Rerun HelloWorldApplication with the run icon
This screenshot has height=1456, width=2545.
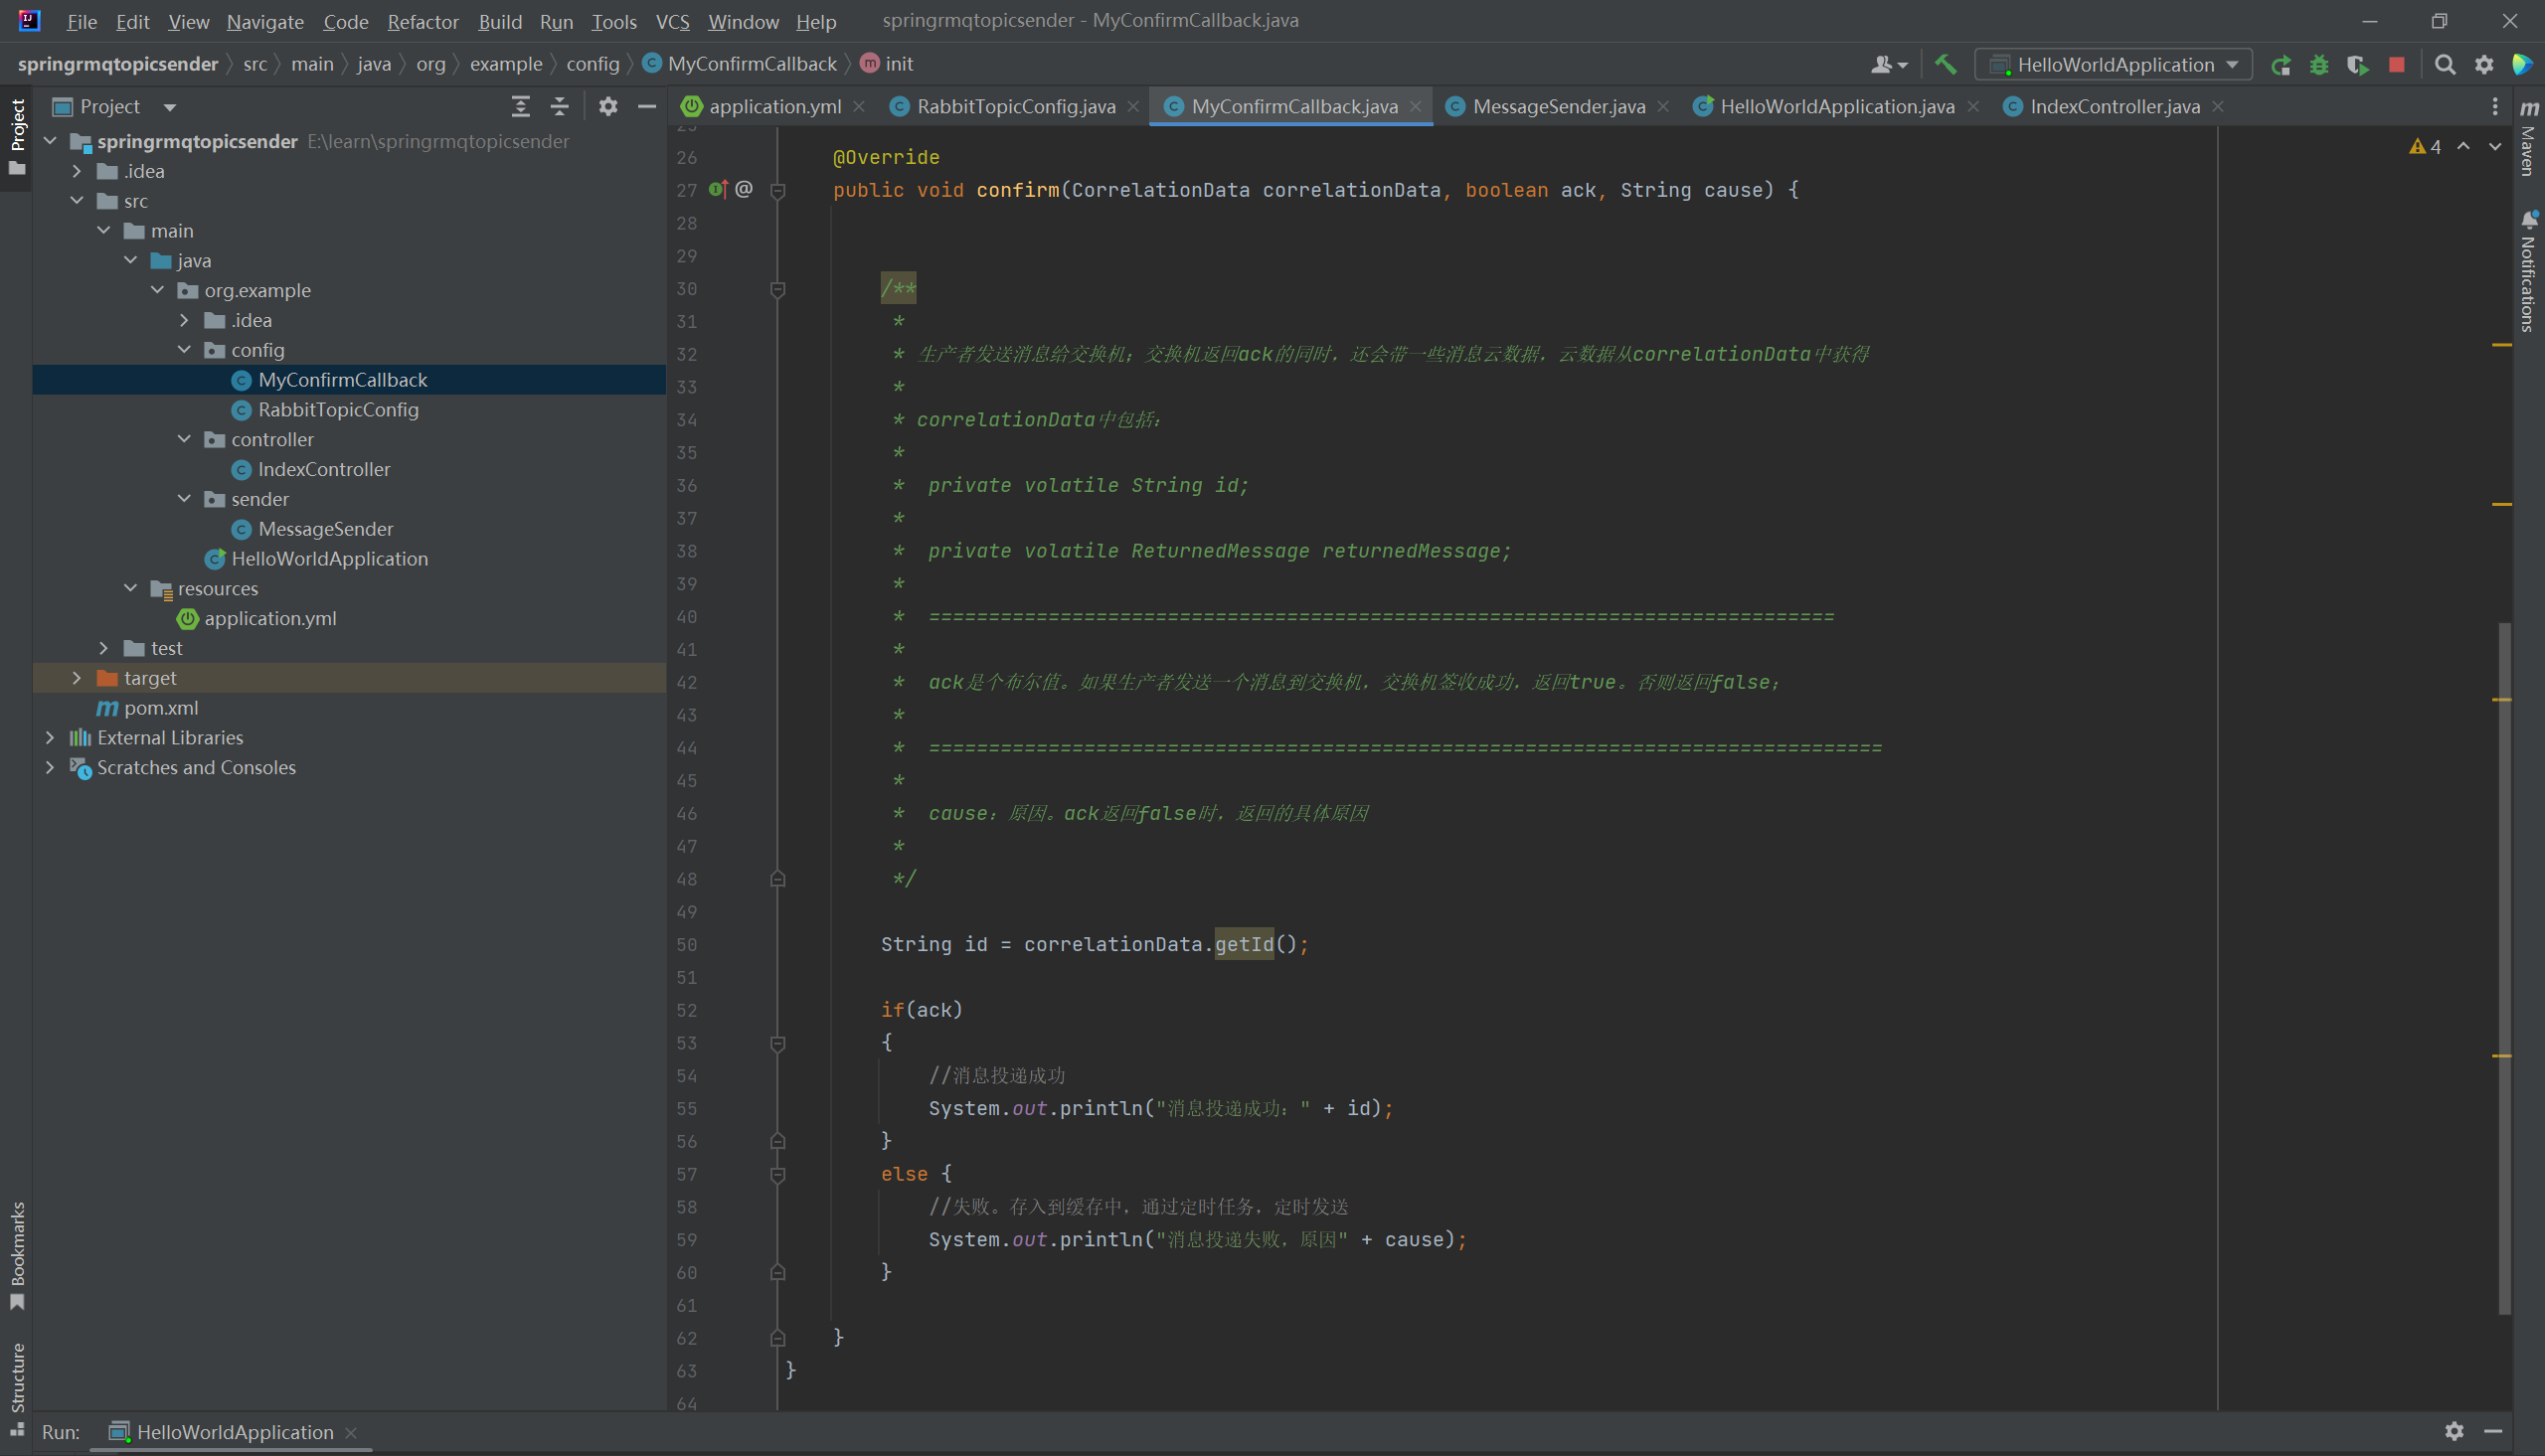[x=2280, y=65]
